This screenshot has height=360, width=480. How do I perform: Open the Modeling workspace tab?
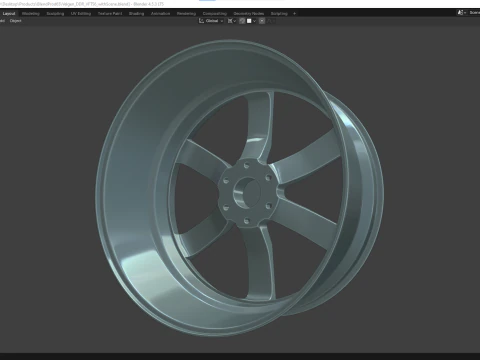[x=31, y=14]
